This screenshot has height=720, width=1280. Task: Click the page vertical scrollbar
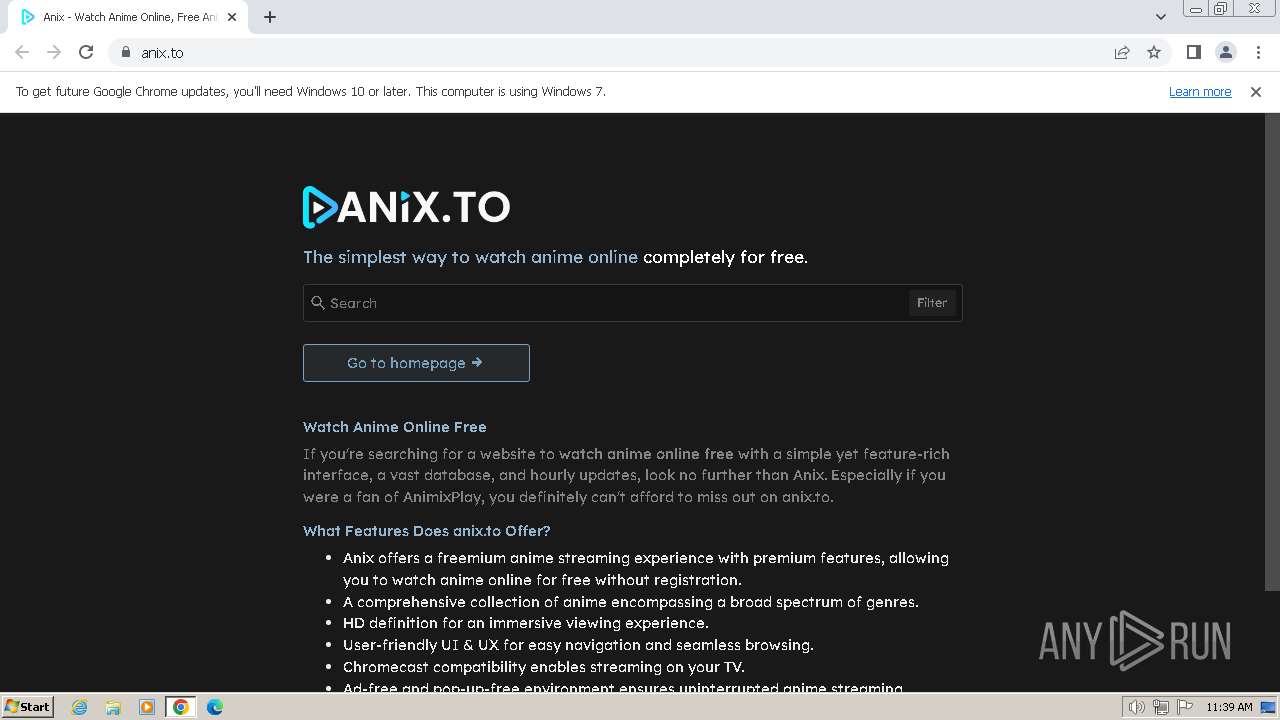coord(1272,353)
